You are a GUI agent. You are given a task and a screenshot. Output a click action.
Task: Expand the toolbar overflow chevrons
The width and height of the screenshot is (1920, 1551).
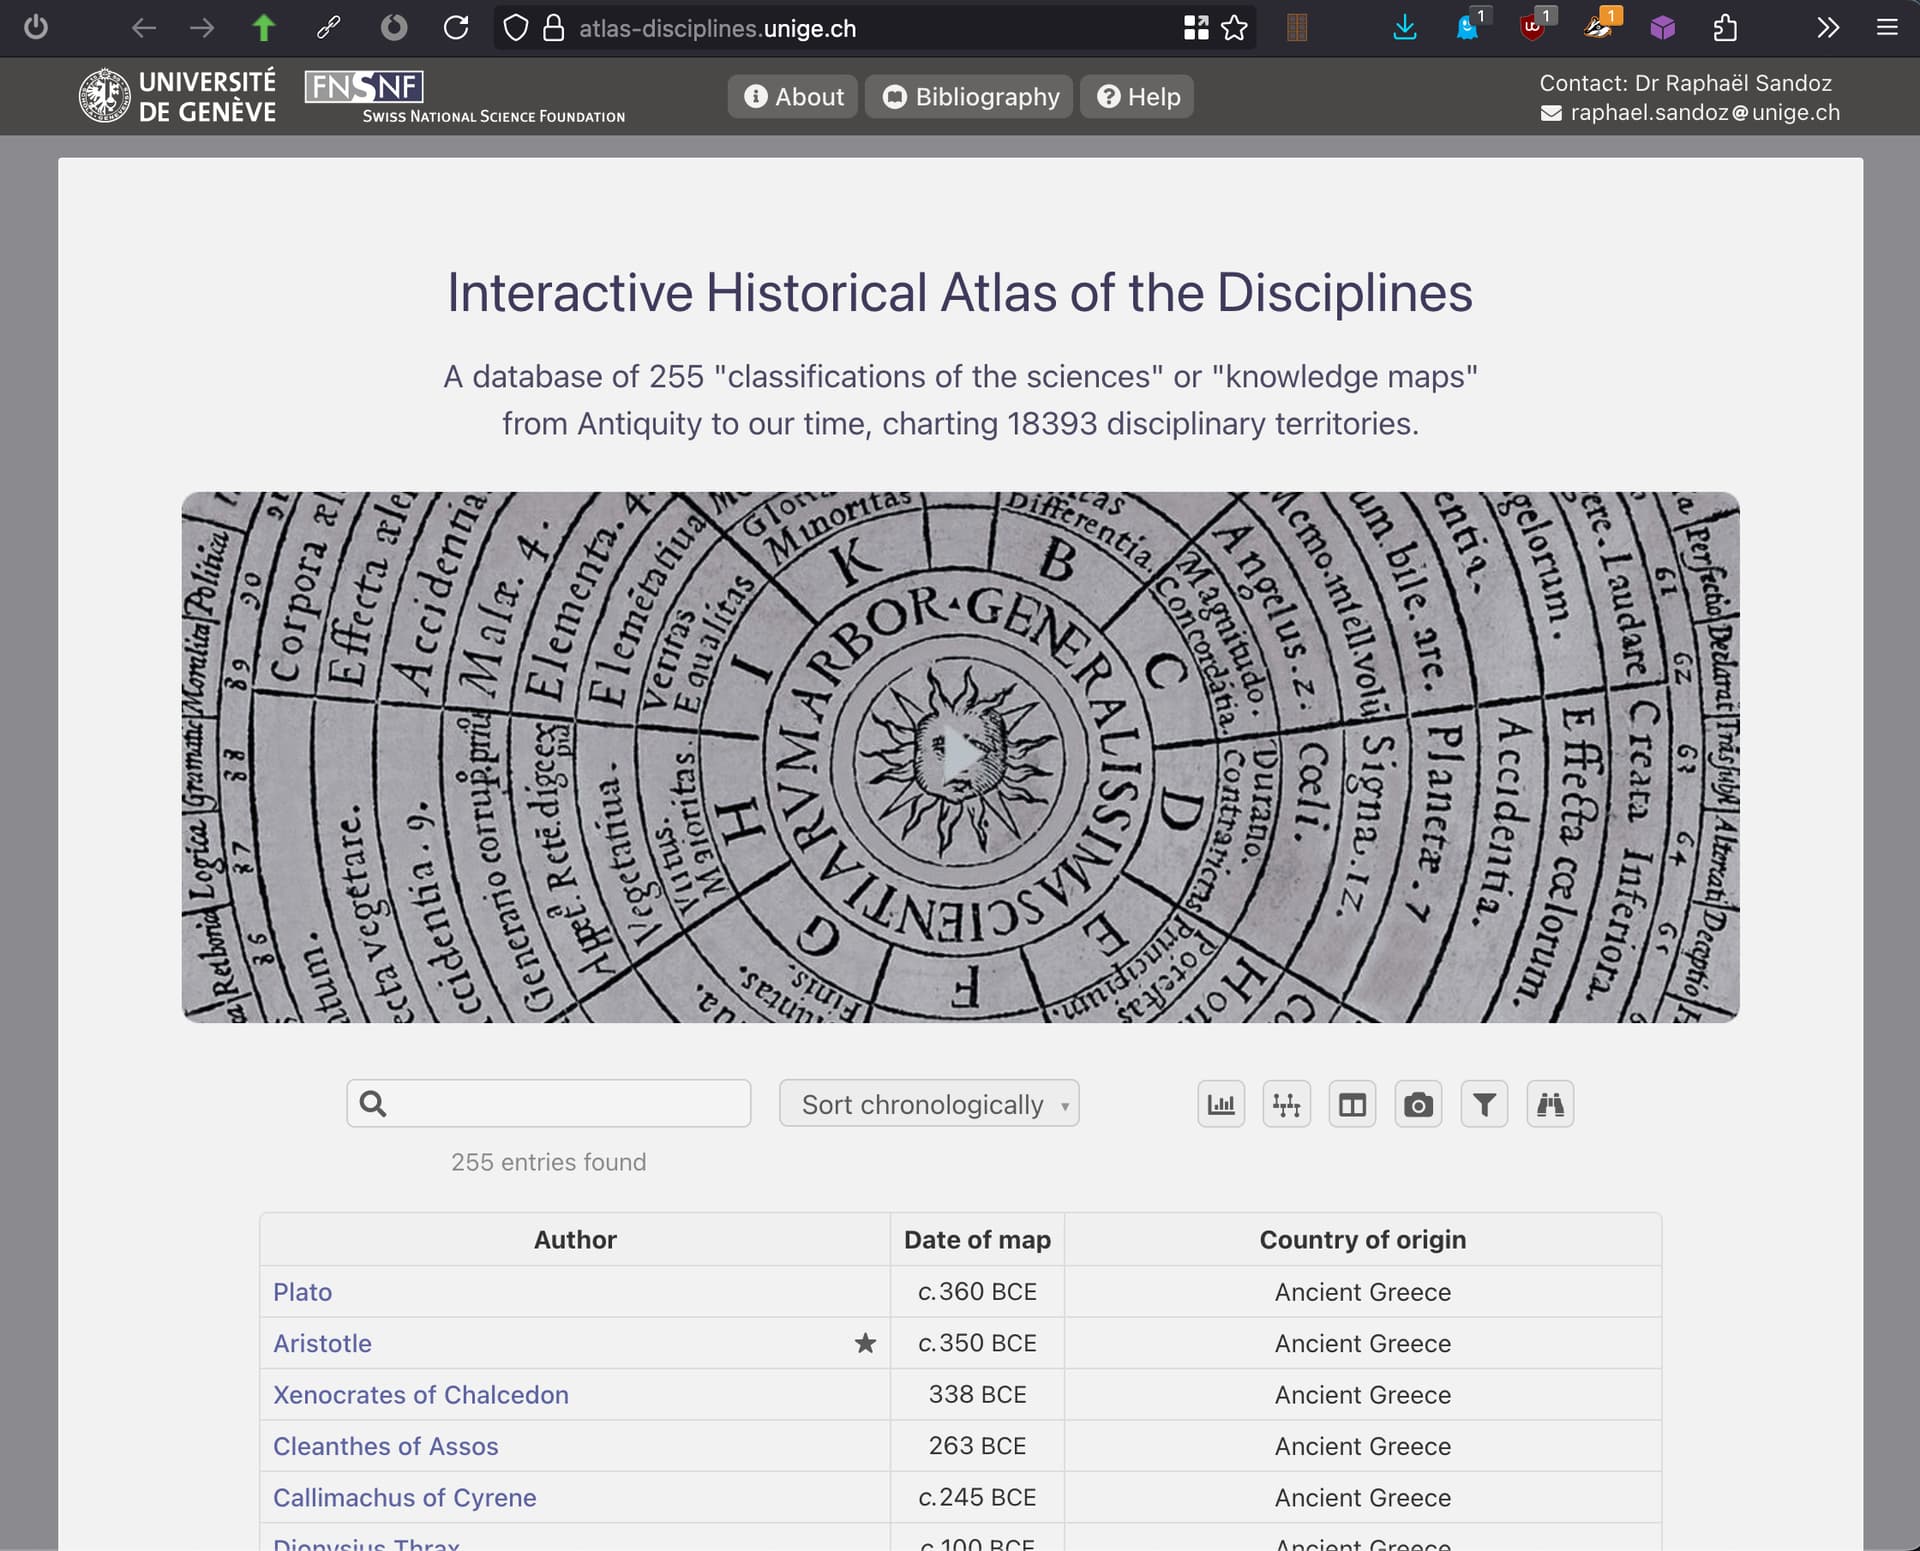[1827, 28]
